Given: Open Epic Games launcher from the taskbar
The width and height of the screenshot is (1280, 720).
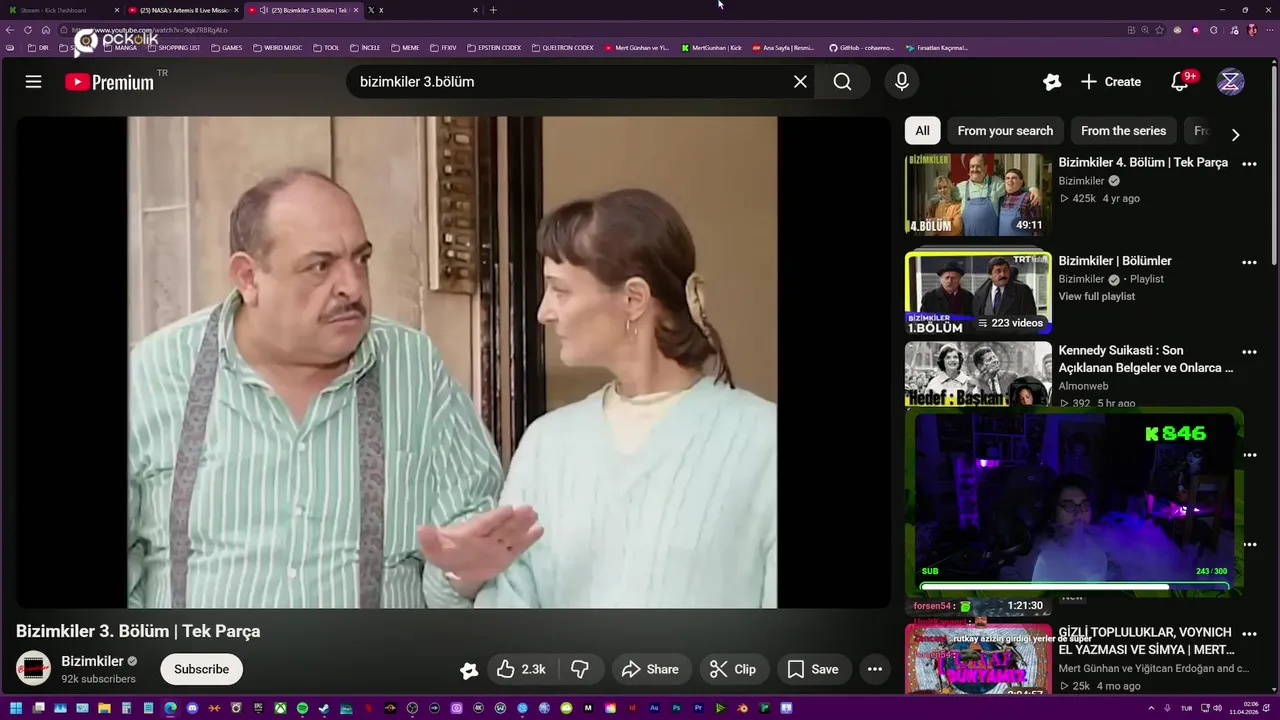Looking at the screenshot, I should point(258,708).
